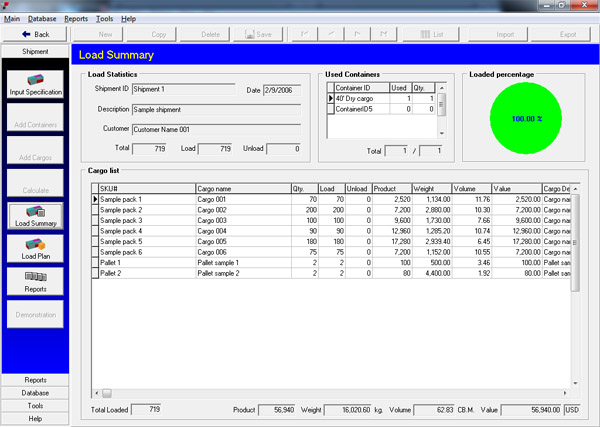Viewport: 600px width, 427px height.
Task: Click the Date field showing 2/9/2006
Action: click(x=282, y=90)
